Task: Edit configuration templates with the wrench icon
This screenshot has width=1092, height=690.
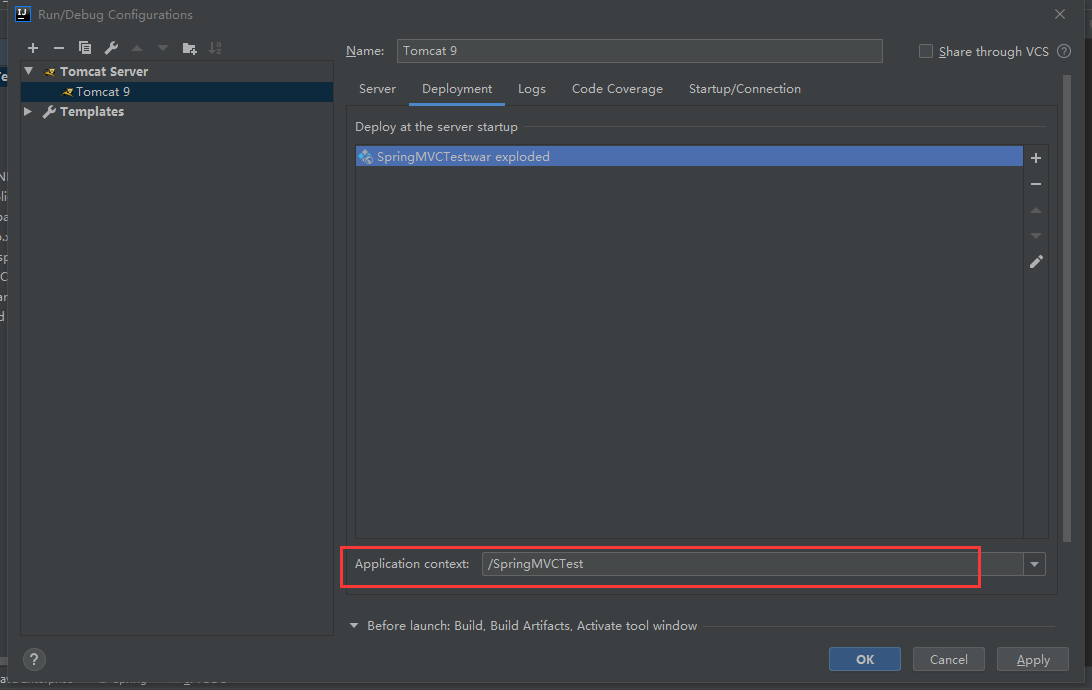Action: click(x=111, y=47)
